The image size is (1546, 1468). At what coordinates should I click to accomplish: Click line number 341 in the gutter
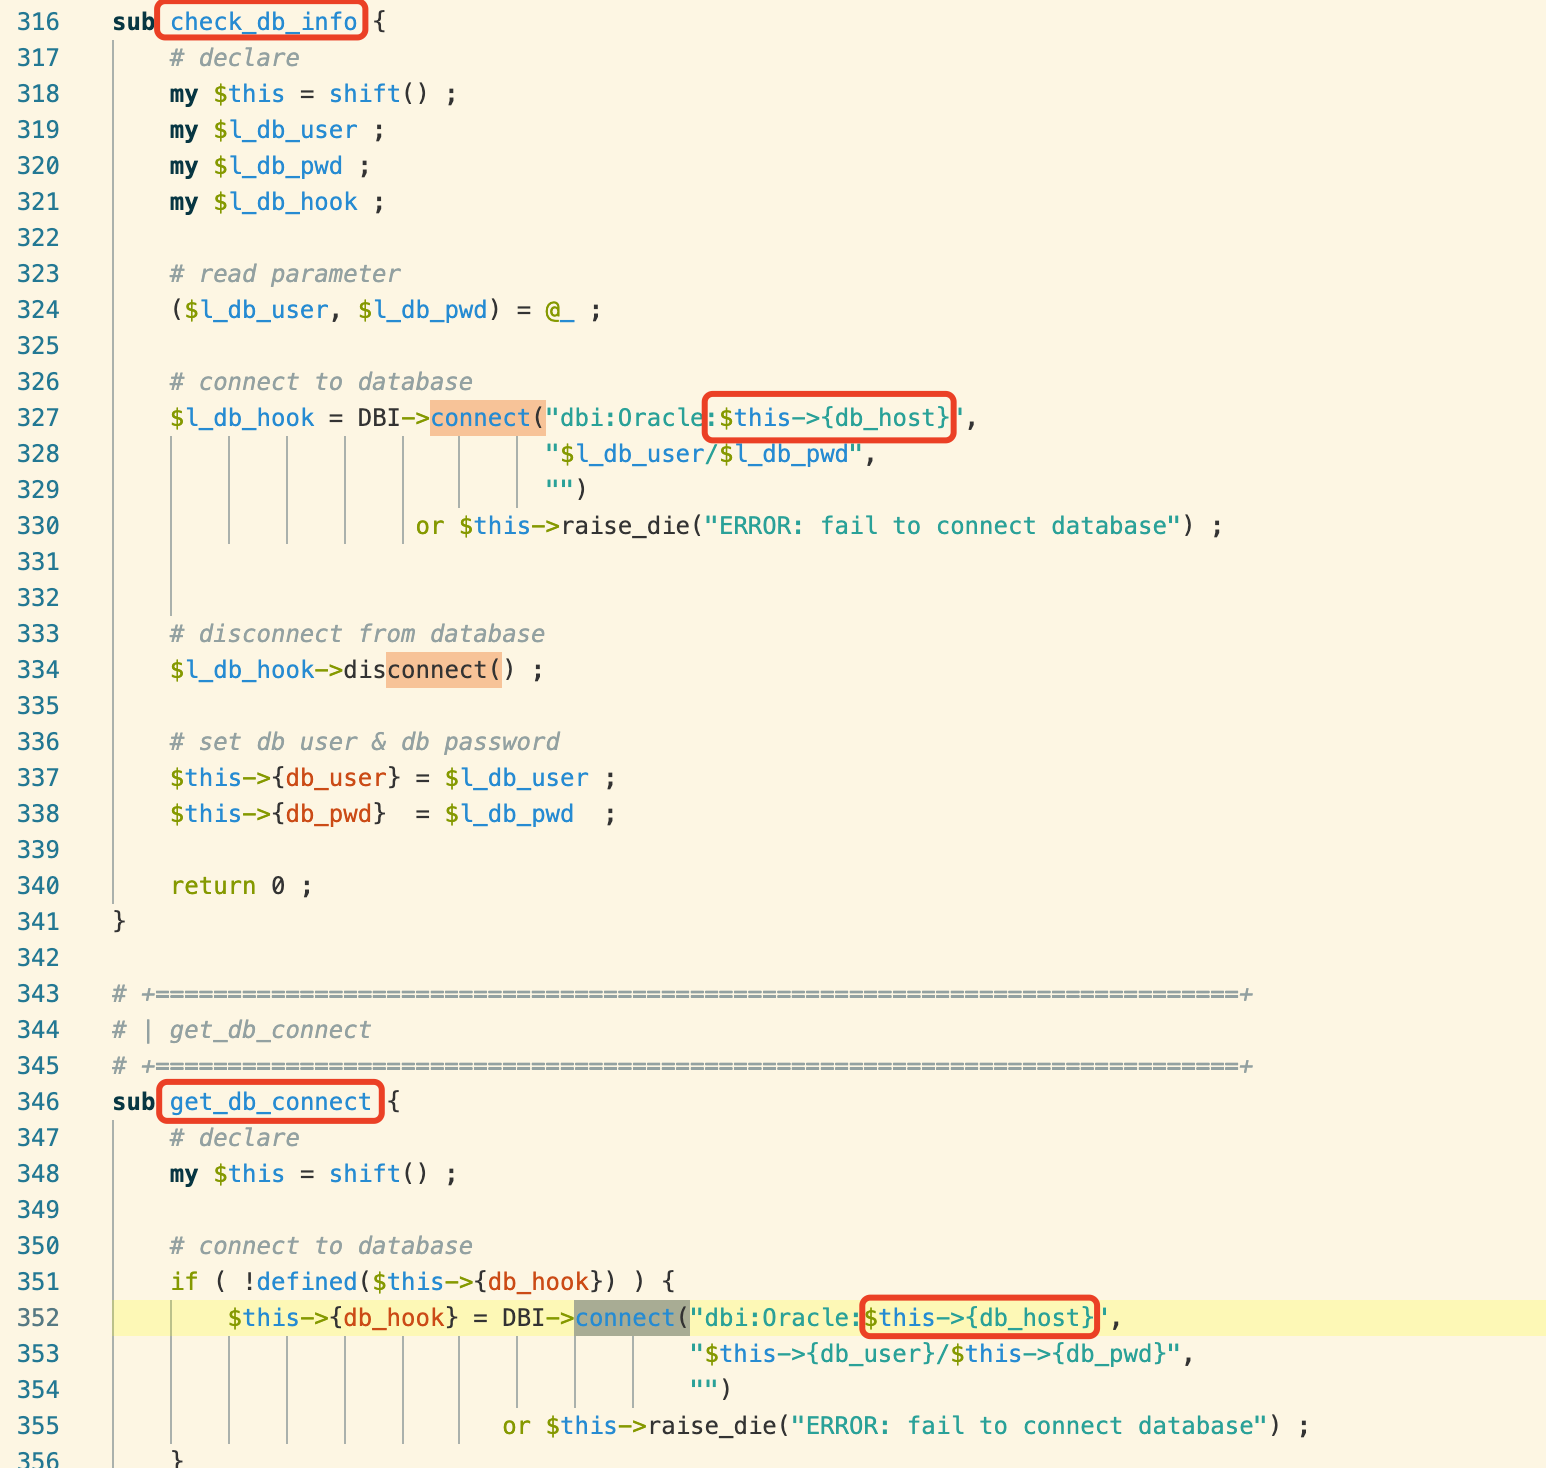[x=38, y=922]
